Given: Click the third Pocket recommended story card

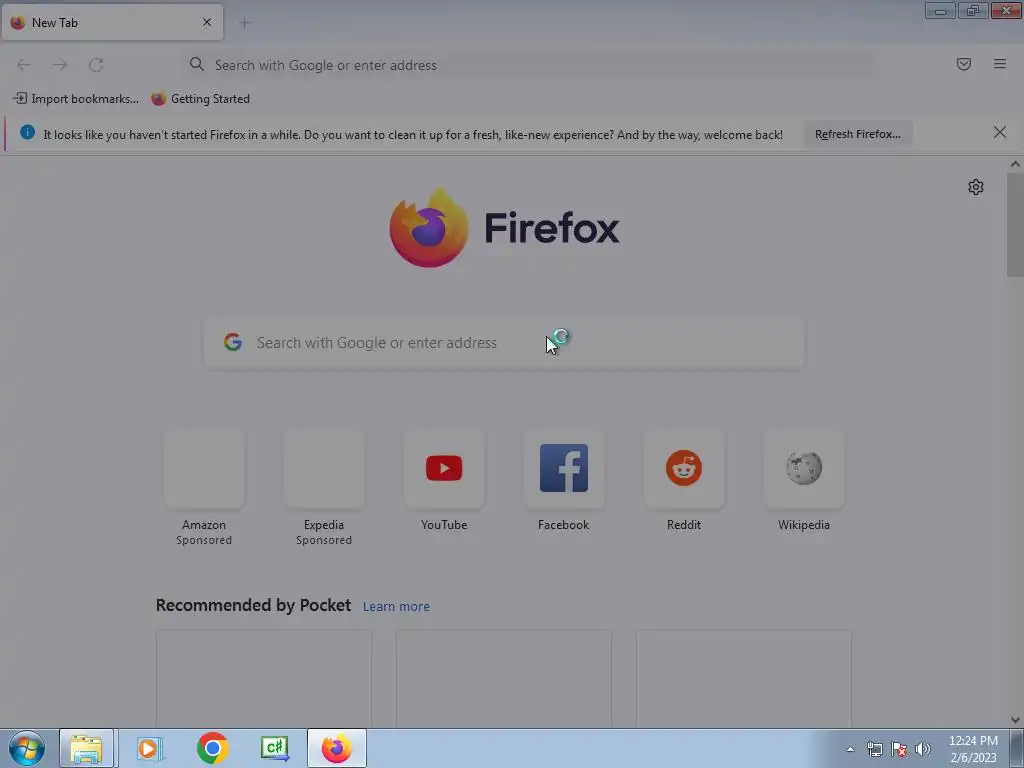Looking at the screenshot, I should point(744,678).
